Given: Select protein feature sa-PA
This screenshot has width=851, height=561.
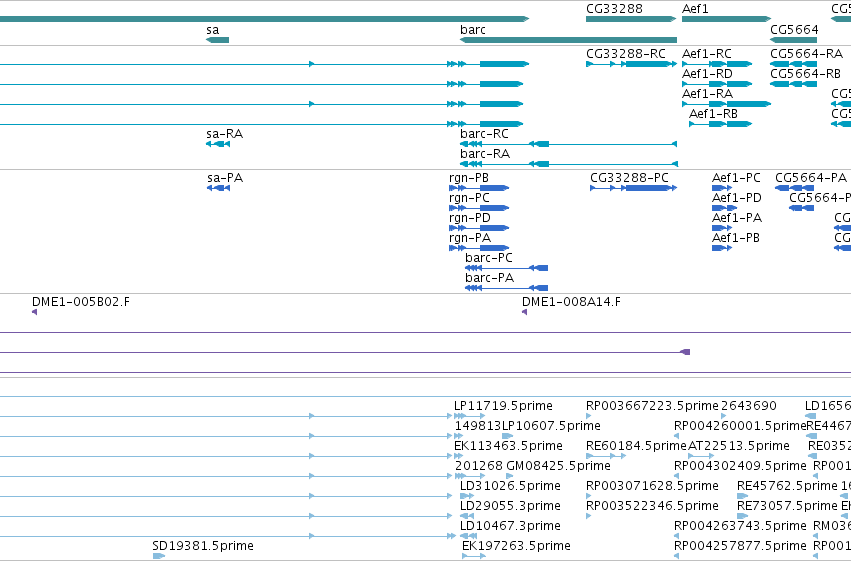Looking at the screenshot, I should click(218, 188).
